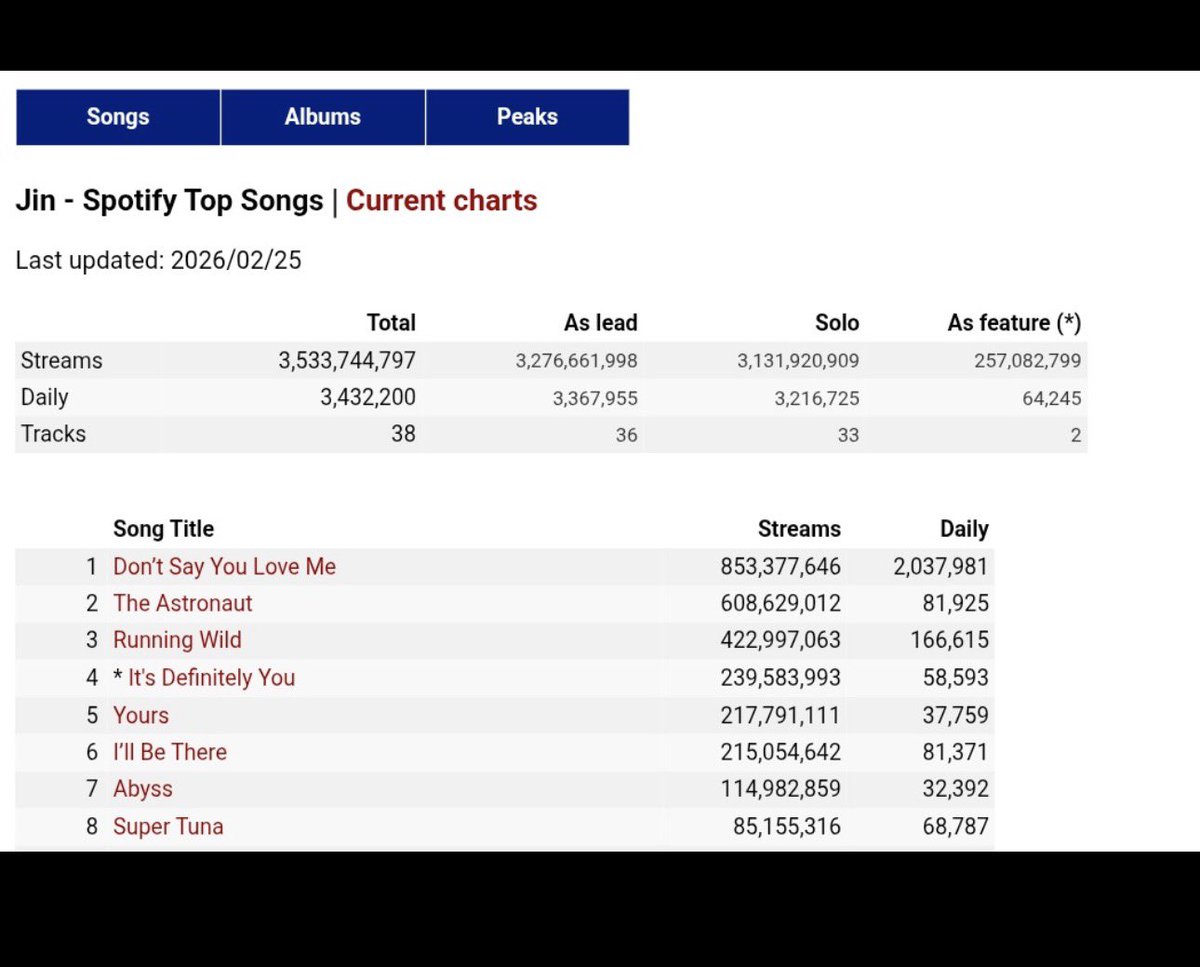Open I'll Be There song link
This screenshot has width=1200, height=967.
[x=170, y=752]
